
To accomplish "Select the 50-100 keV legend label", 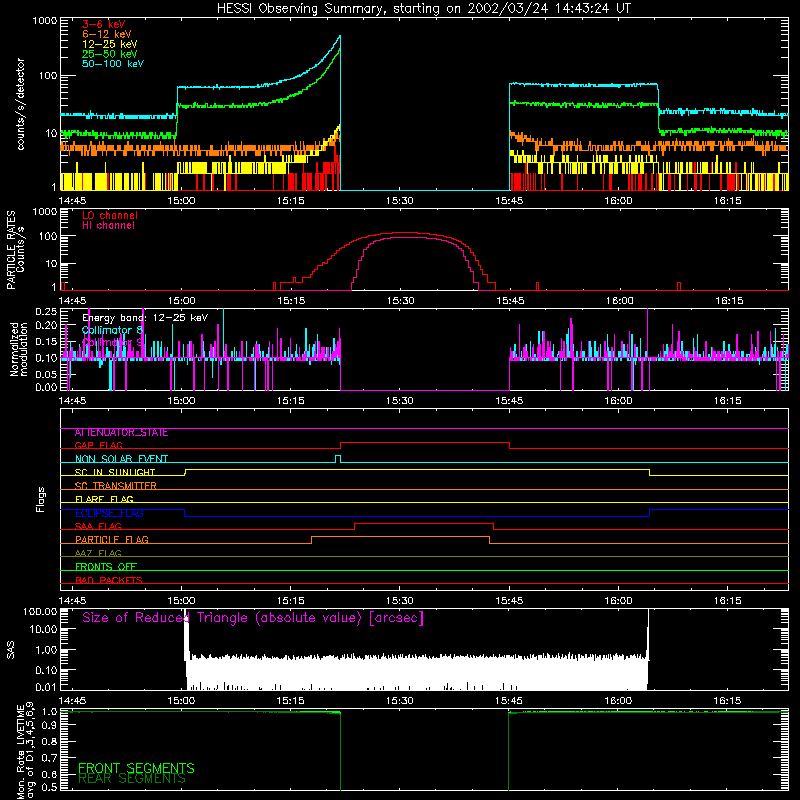I will pos(113,64).
